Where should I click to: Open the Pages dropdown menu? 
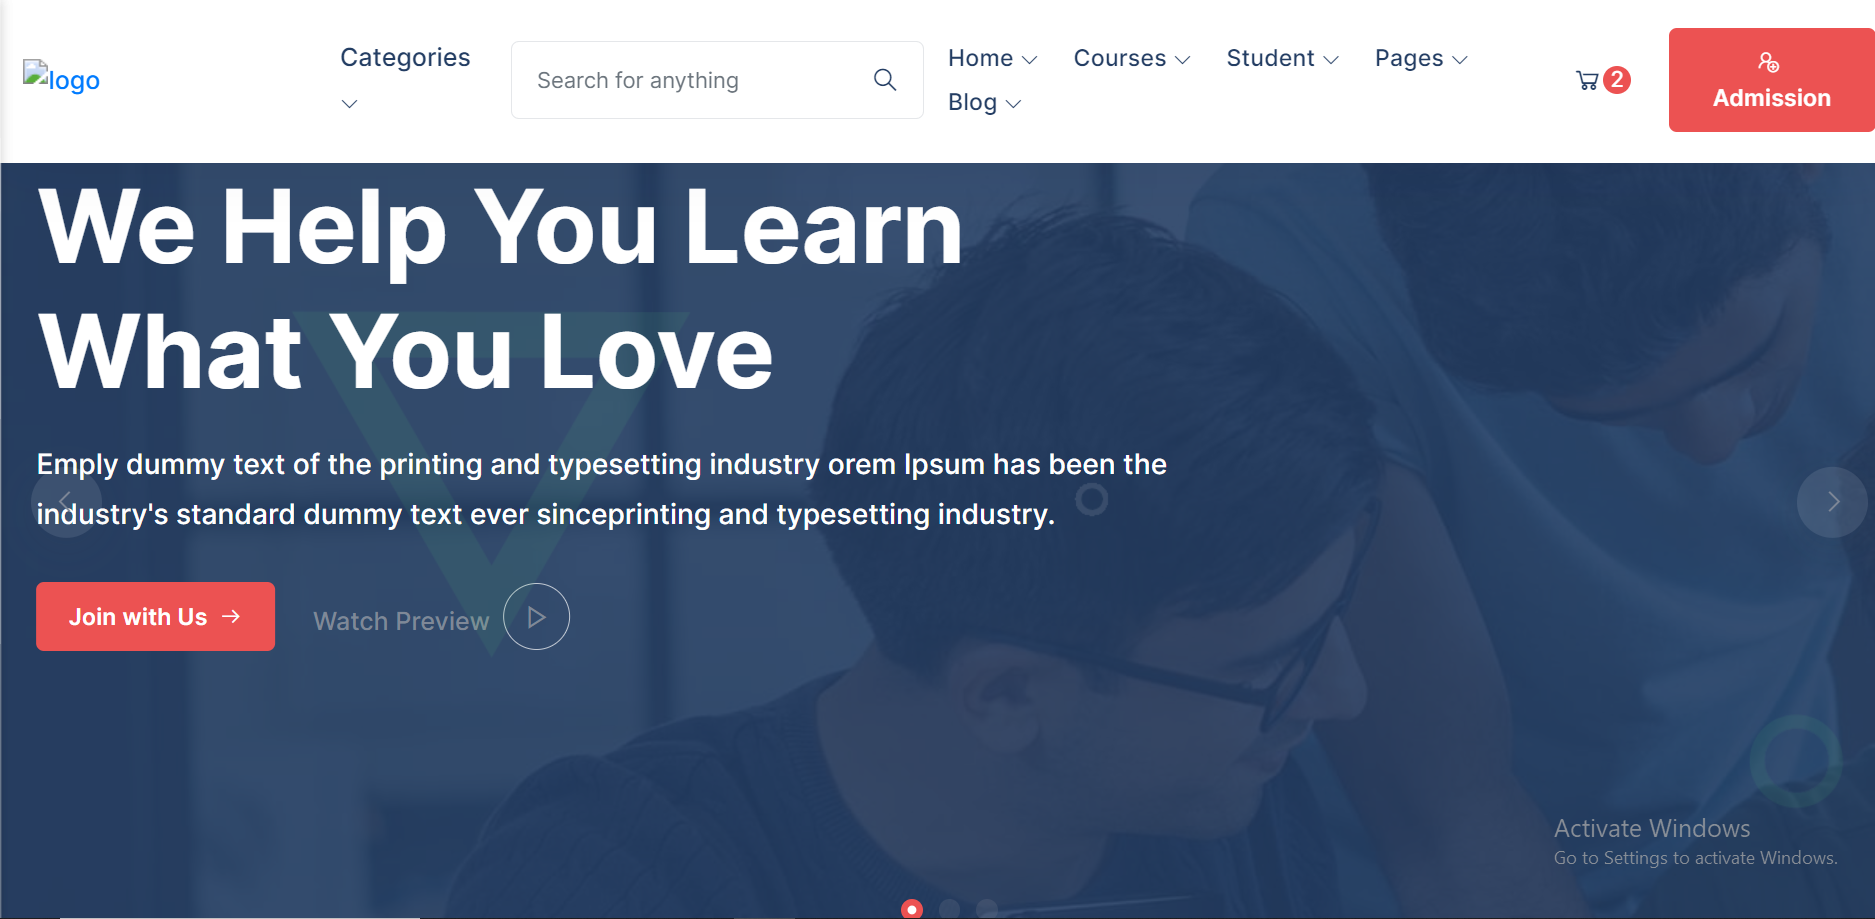1420,59
